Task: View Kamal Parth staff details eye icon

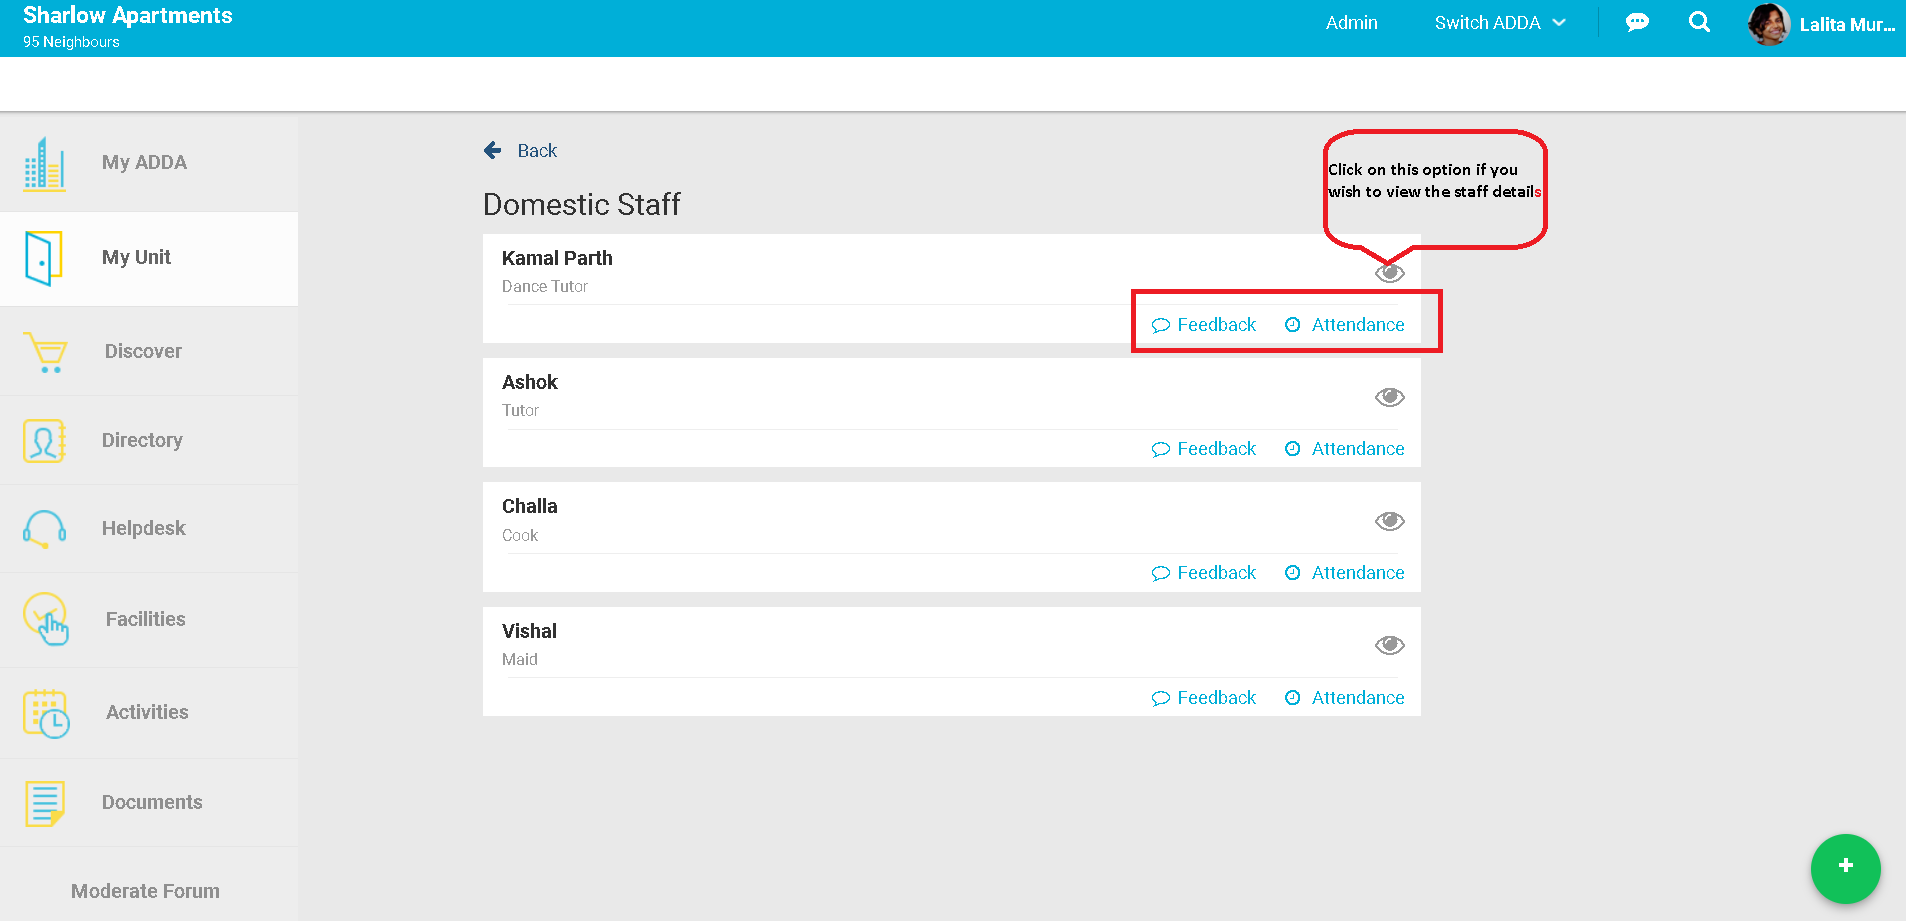Action: (x=1390, y=273)
